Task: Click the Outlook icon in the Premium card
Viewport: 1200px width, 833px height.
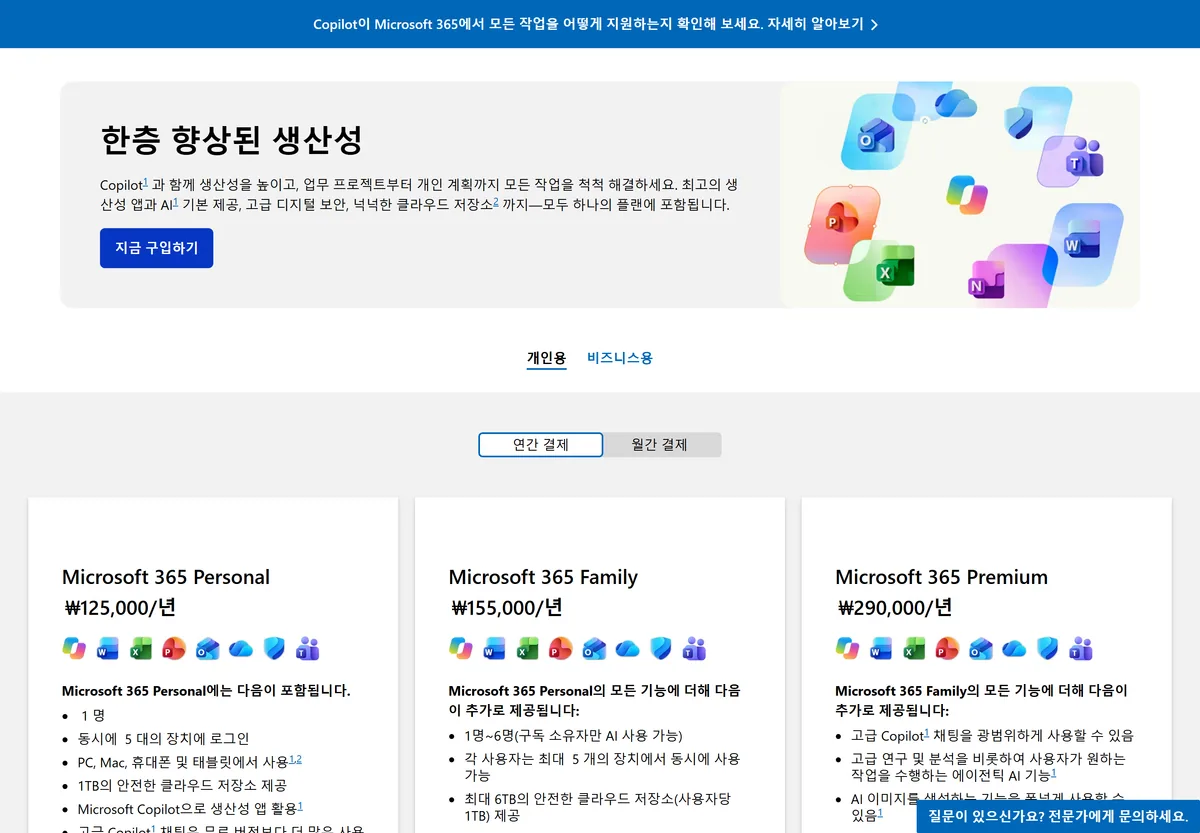Action: (x=981, y=648)
